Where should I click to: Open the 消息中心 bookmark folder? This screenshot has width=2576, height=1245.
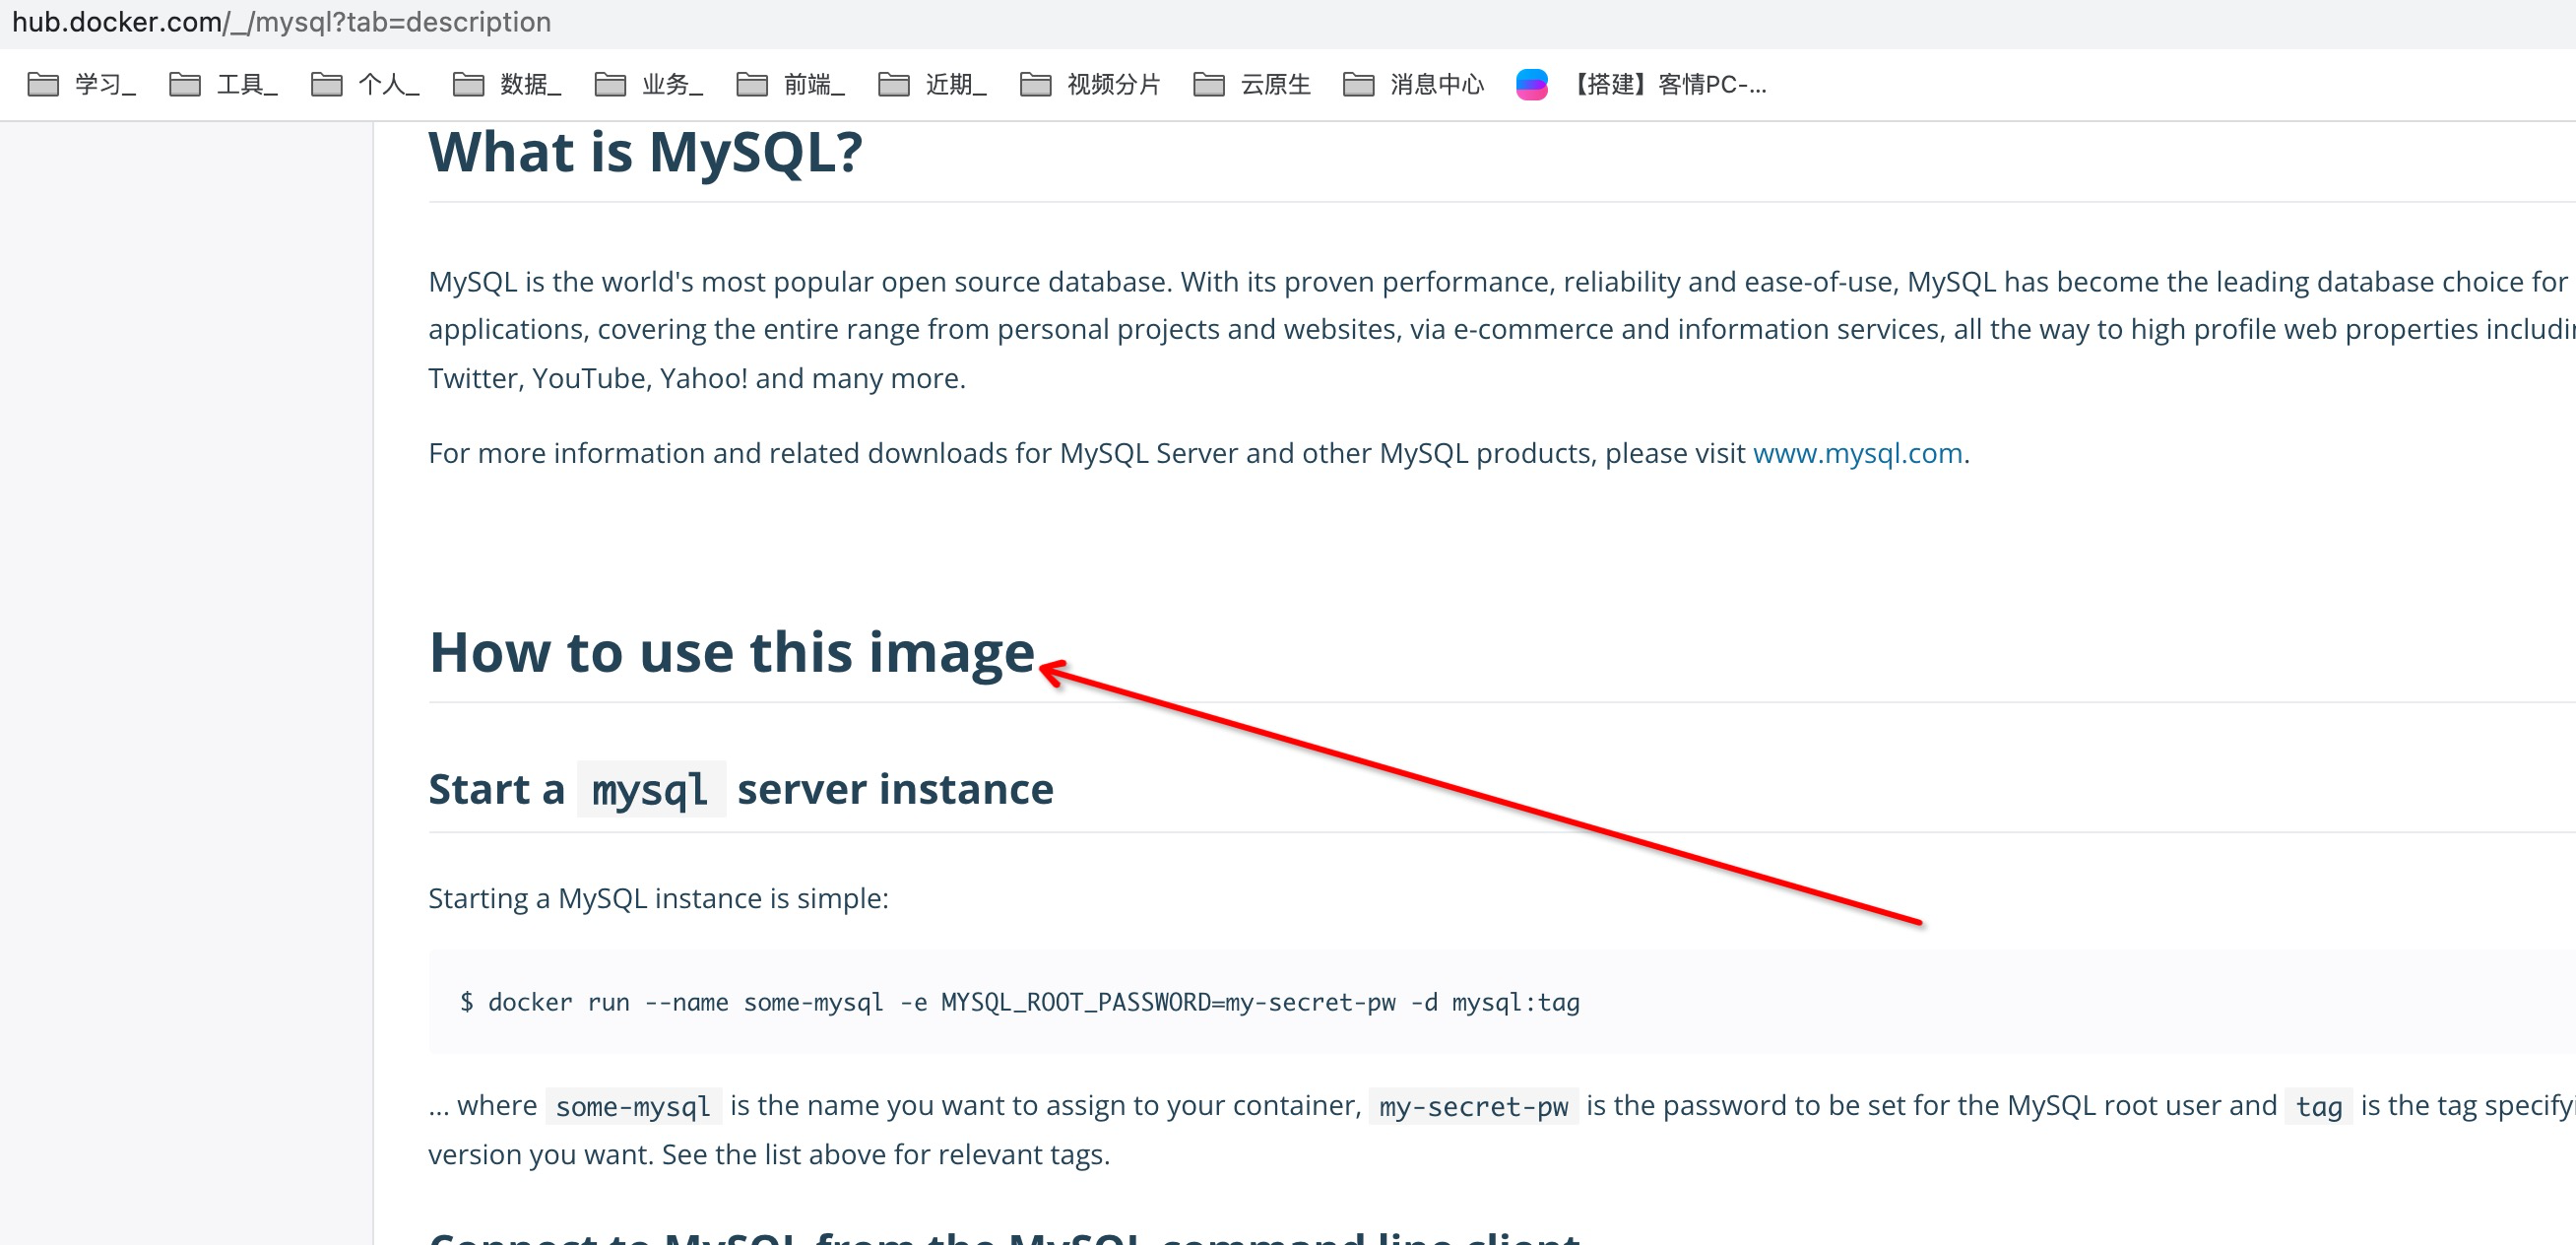click(x=1415, y=85)
